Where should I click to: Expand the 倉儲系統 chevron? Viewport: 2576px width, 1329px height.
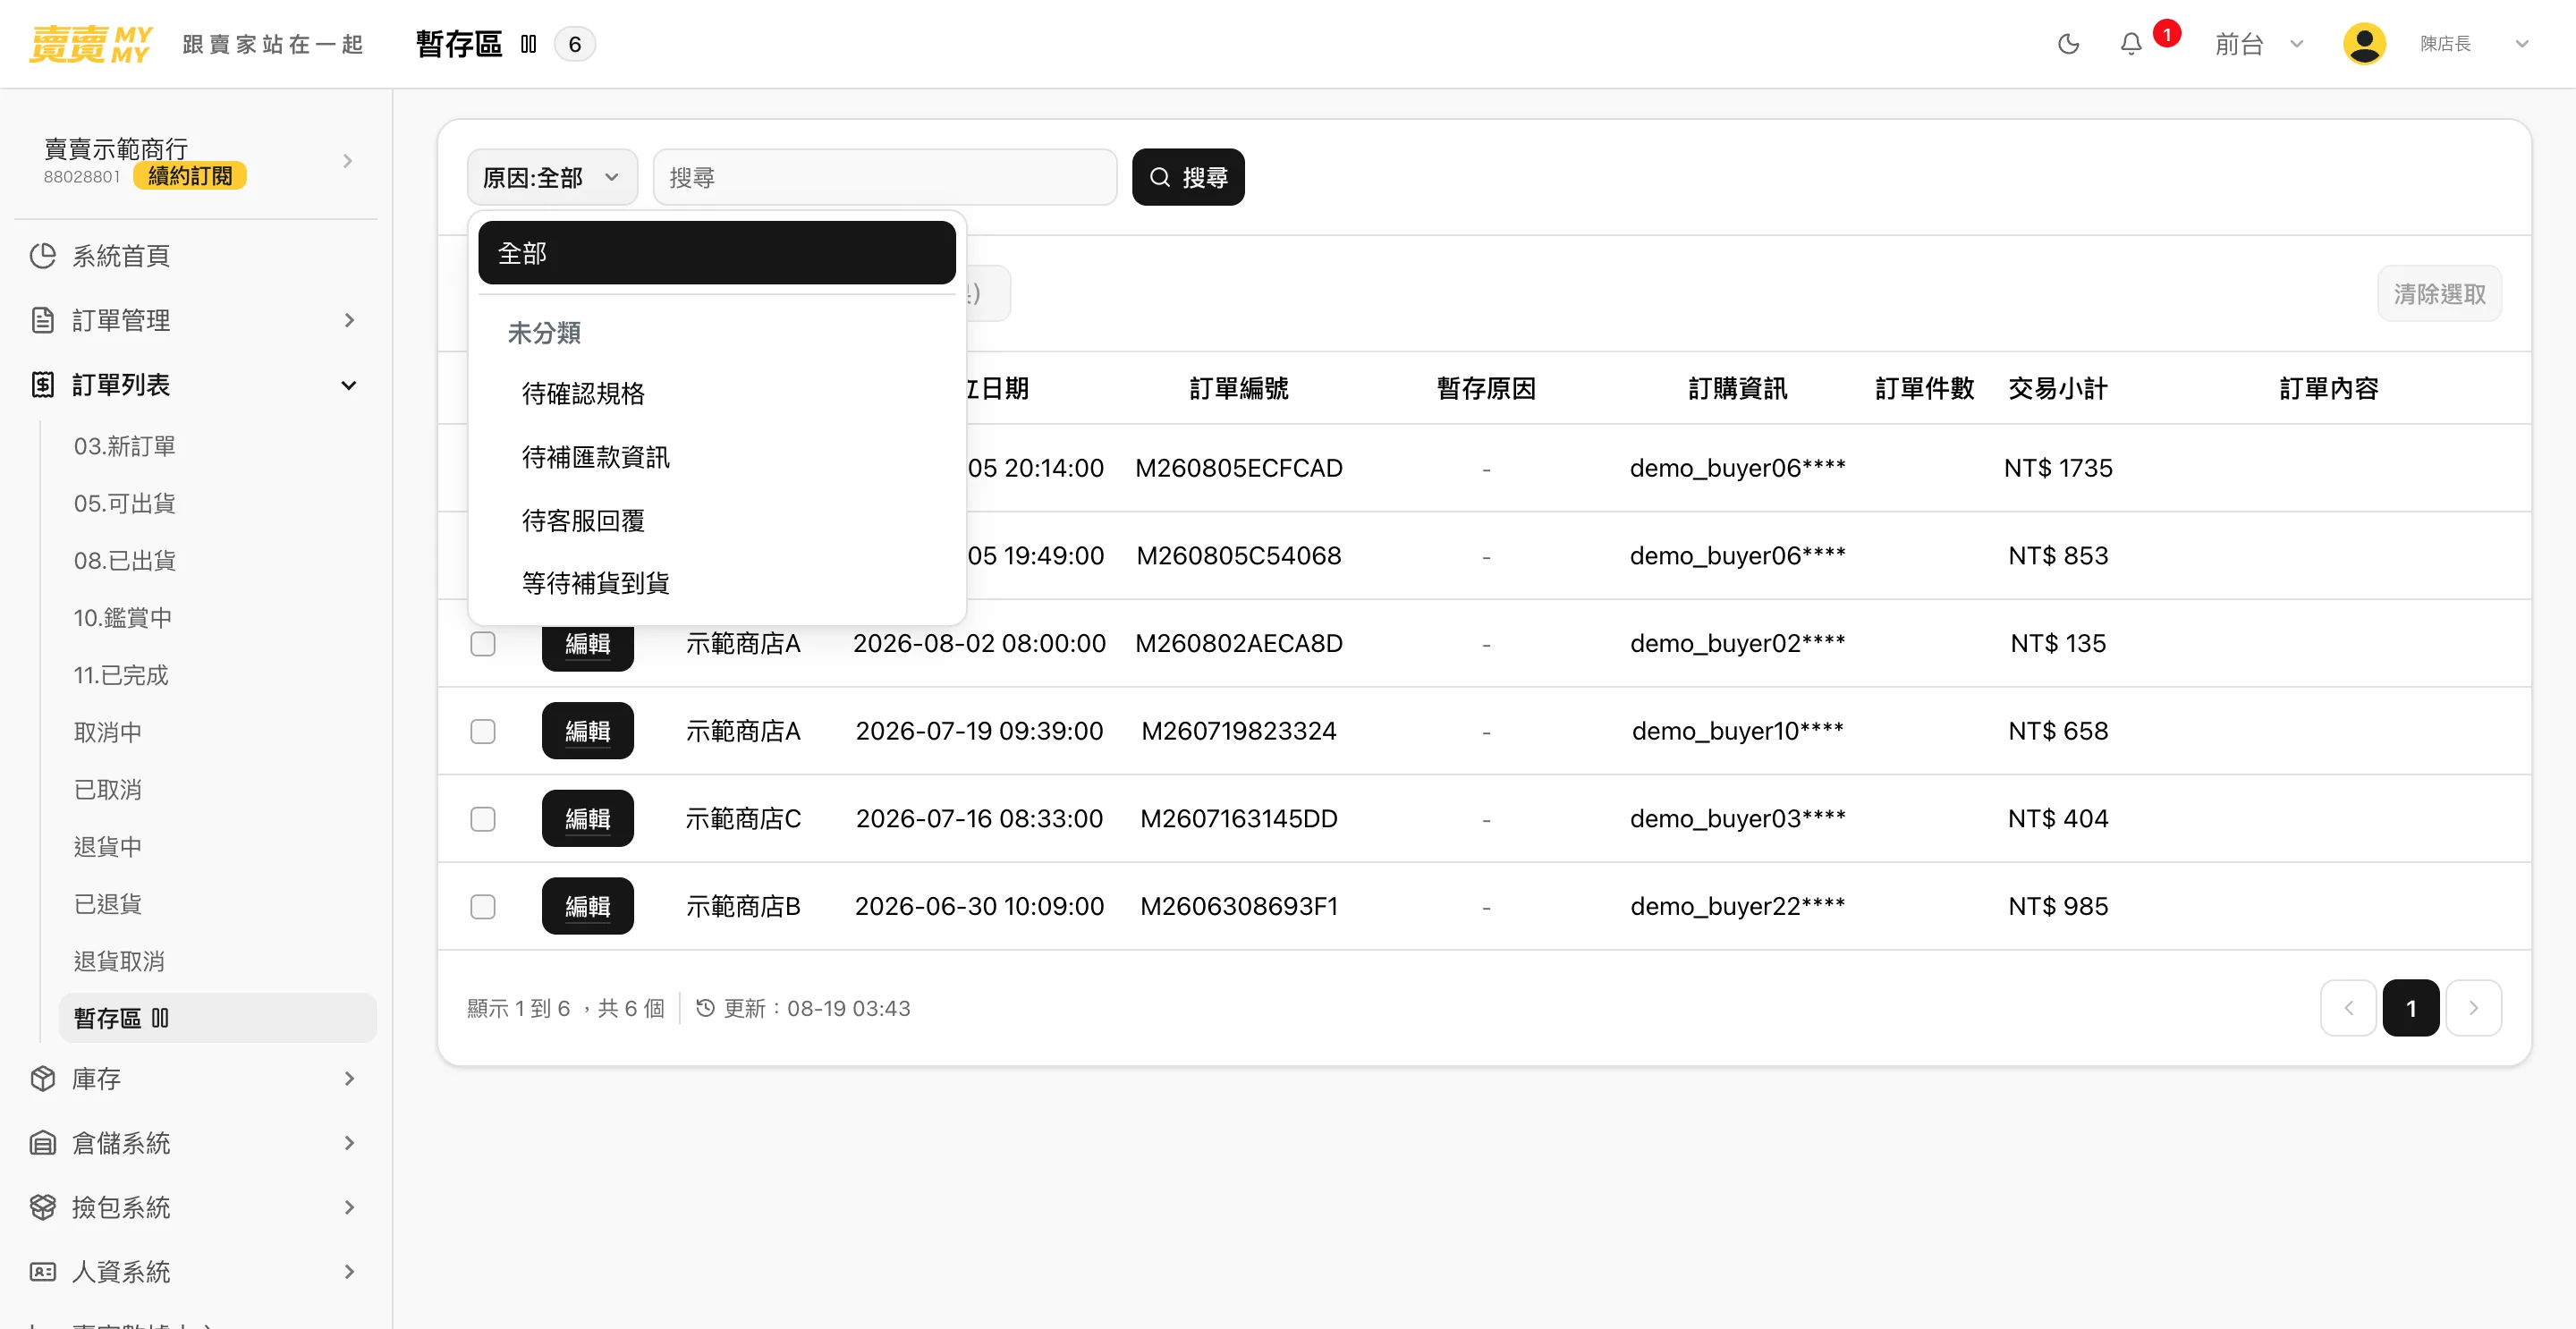pyautogui.click(x=349, y=1143)
